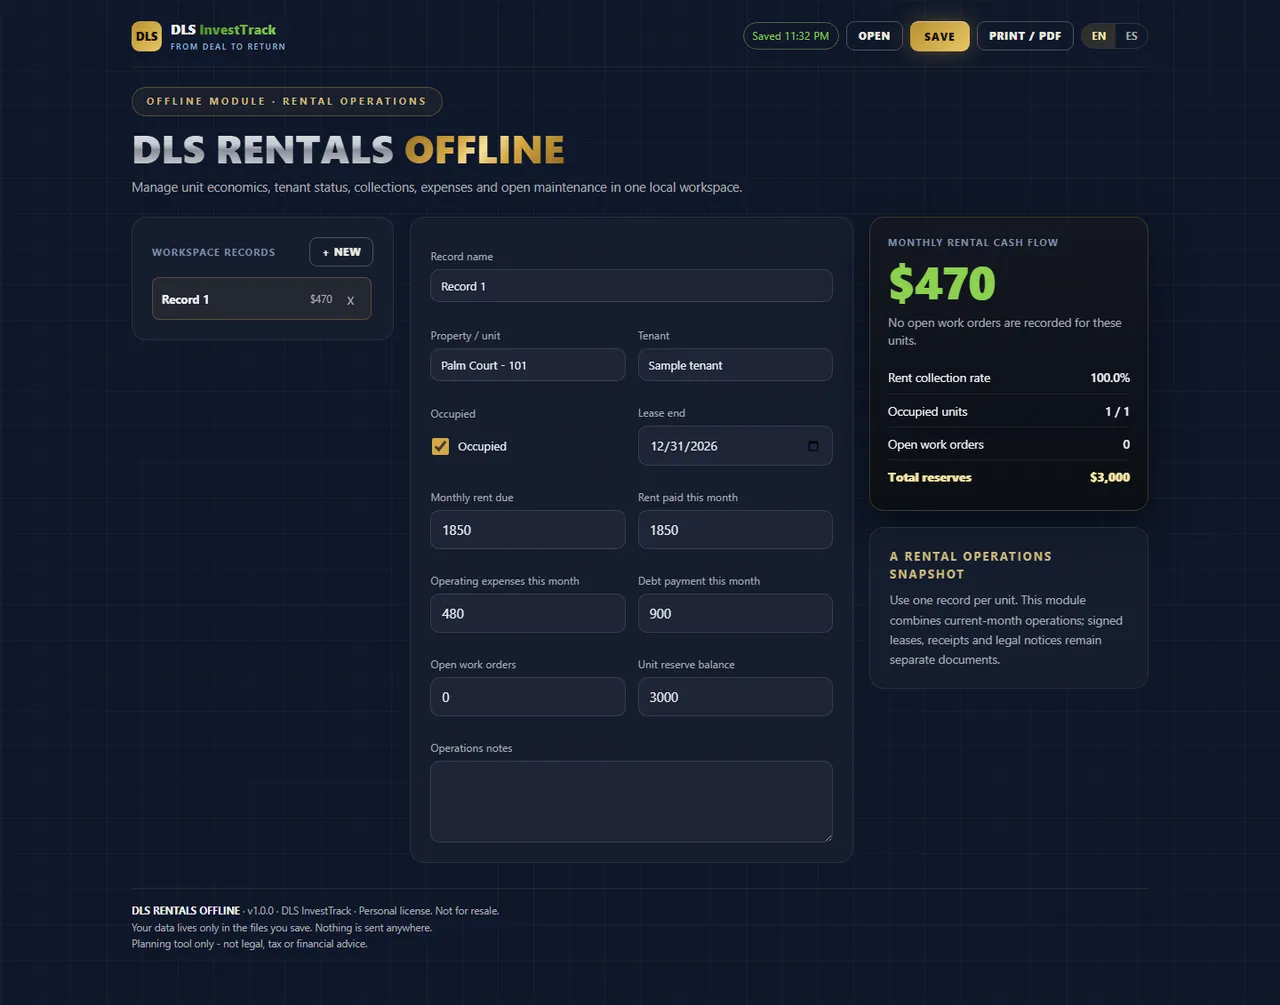Click PRINT / PDF button
The height and width of the screenshot is (1005, 1280).
pyautogui.click(x=1025, y=36)
